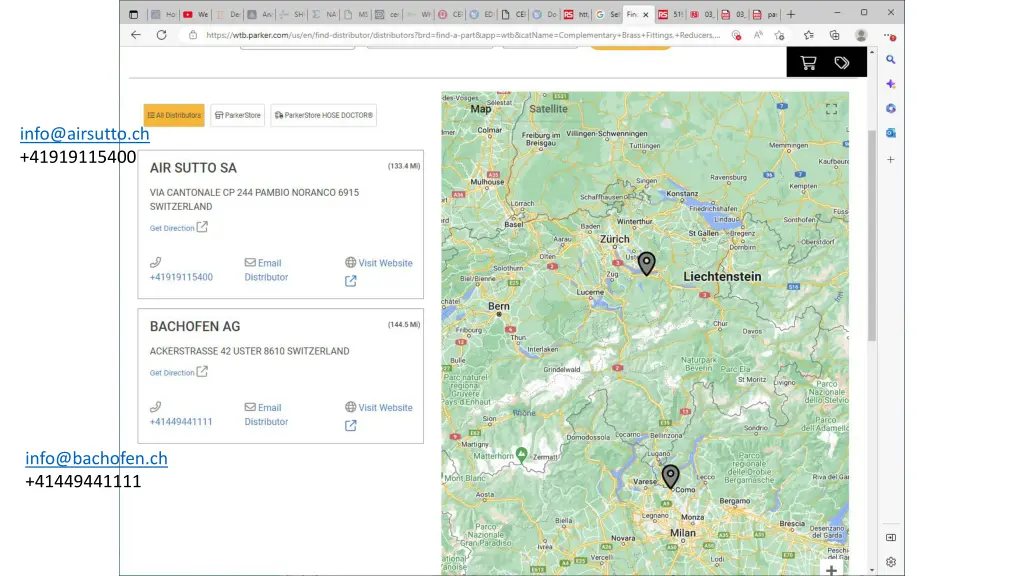Switch to the YouTube browser tab
The image size is (1024, 576).
195,14
